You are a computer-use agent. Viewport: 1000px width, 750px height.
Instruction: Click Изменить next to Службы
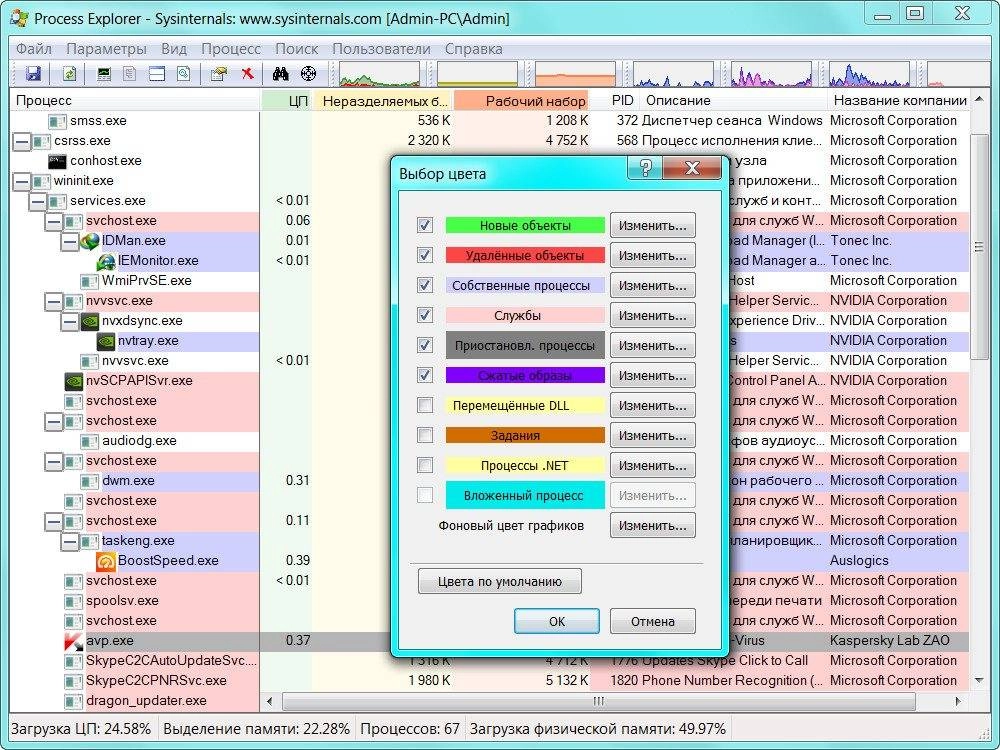point(652,315)
